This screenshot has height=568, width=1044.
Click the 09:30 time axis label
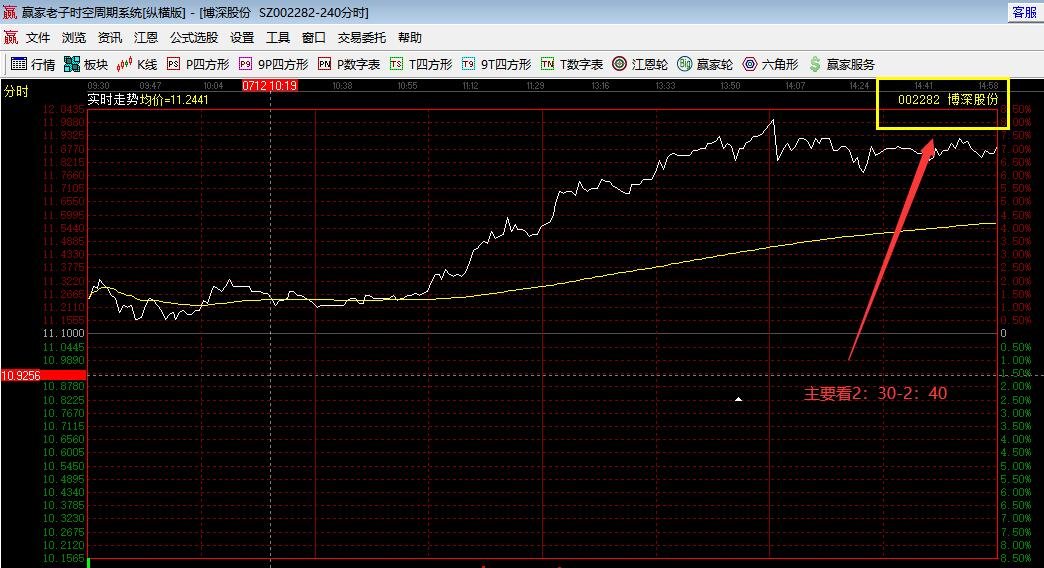(x=99, y=85)
